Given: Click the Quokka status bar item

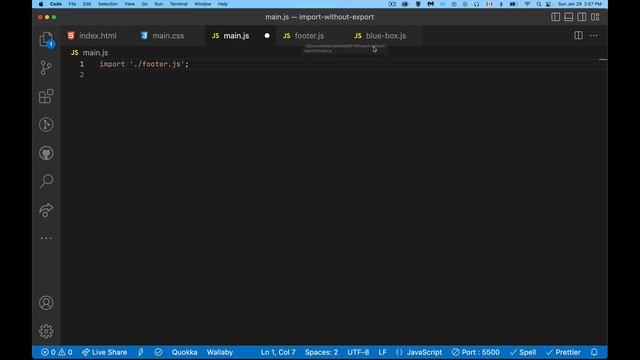Looking at the screenshot, I should (184, 352).
